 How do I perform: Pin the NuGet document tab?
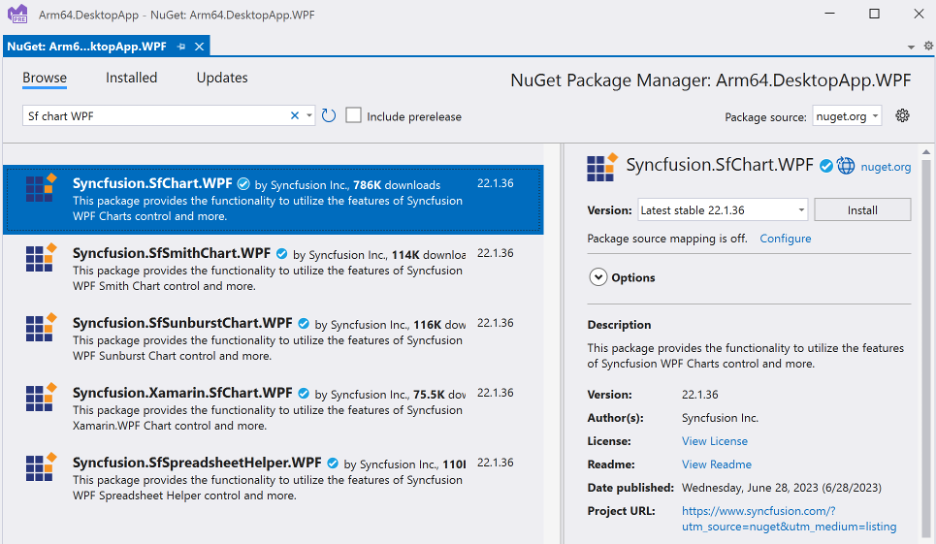[181, 47]
